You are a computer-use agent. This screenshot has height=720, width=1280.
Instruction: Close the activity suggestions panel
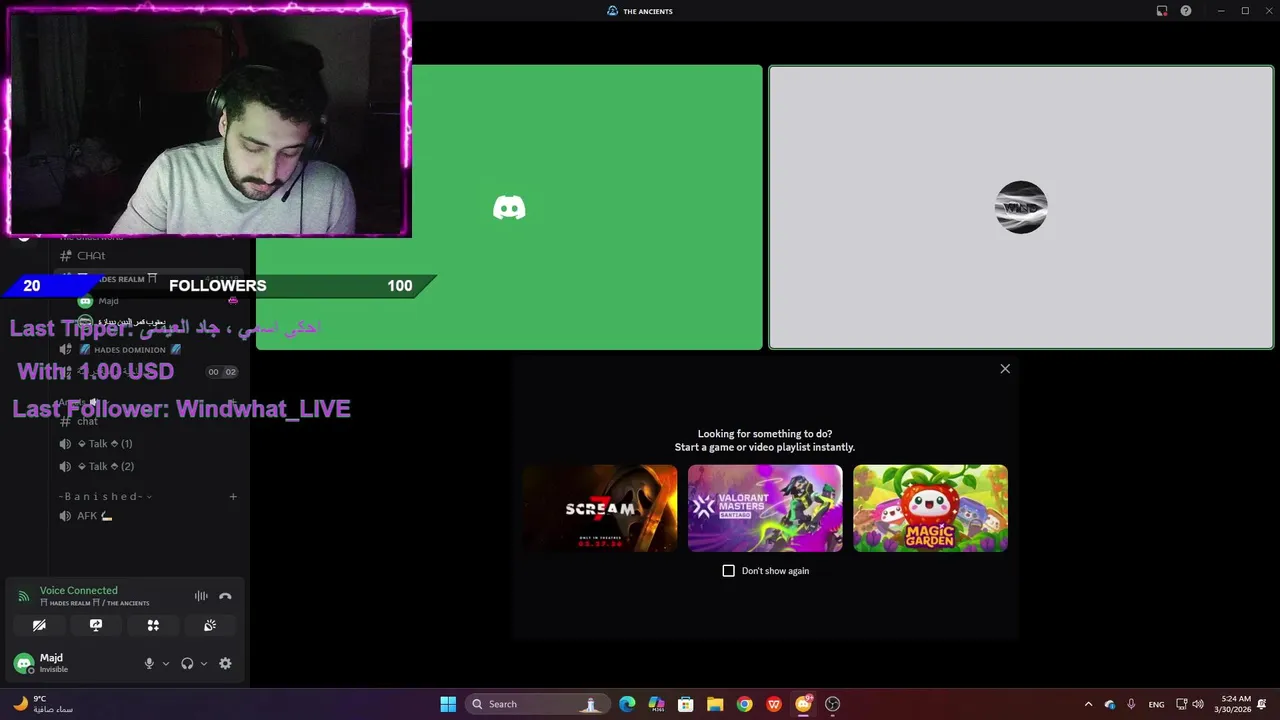pyautogui.click(x=1005, y=369)
